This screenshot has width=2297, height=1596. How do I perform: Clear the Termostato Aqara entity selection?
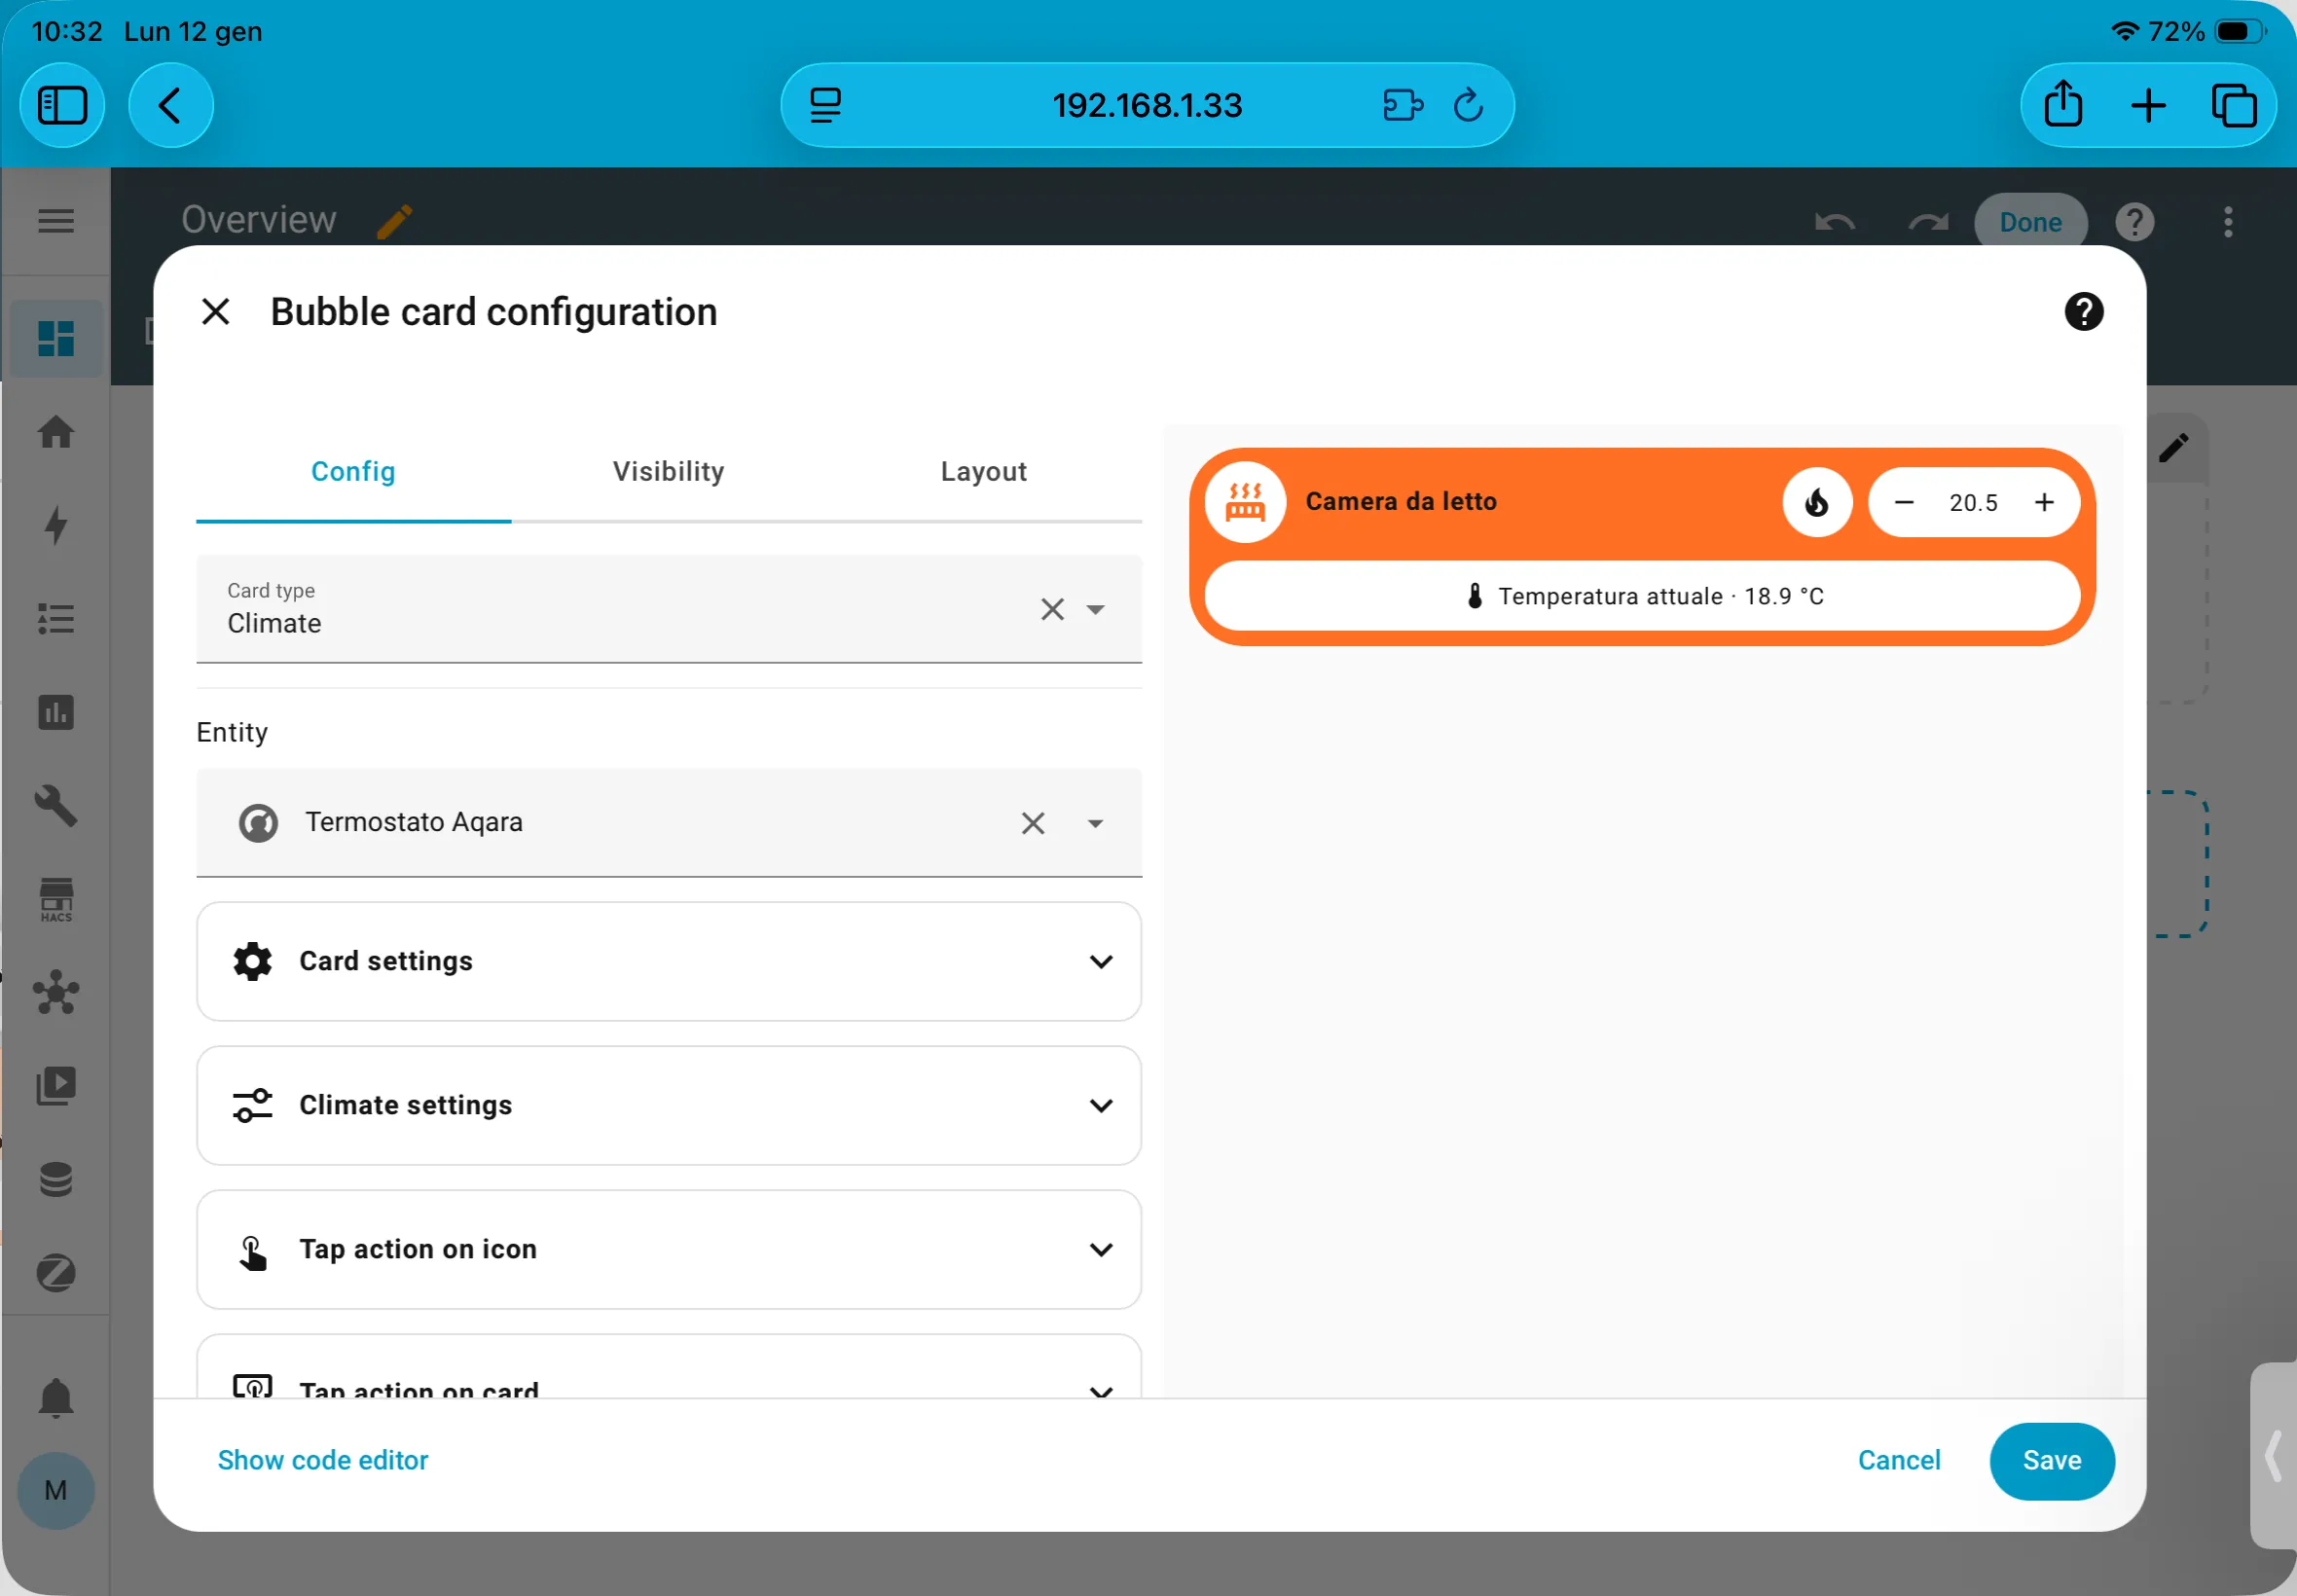(x=1032, y=823)
